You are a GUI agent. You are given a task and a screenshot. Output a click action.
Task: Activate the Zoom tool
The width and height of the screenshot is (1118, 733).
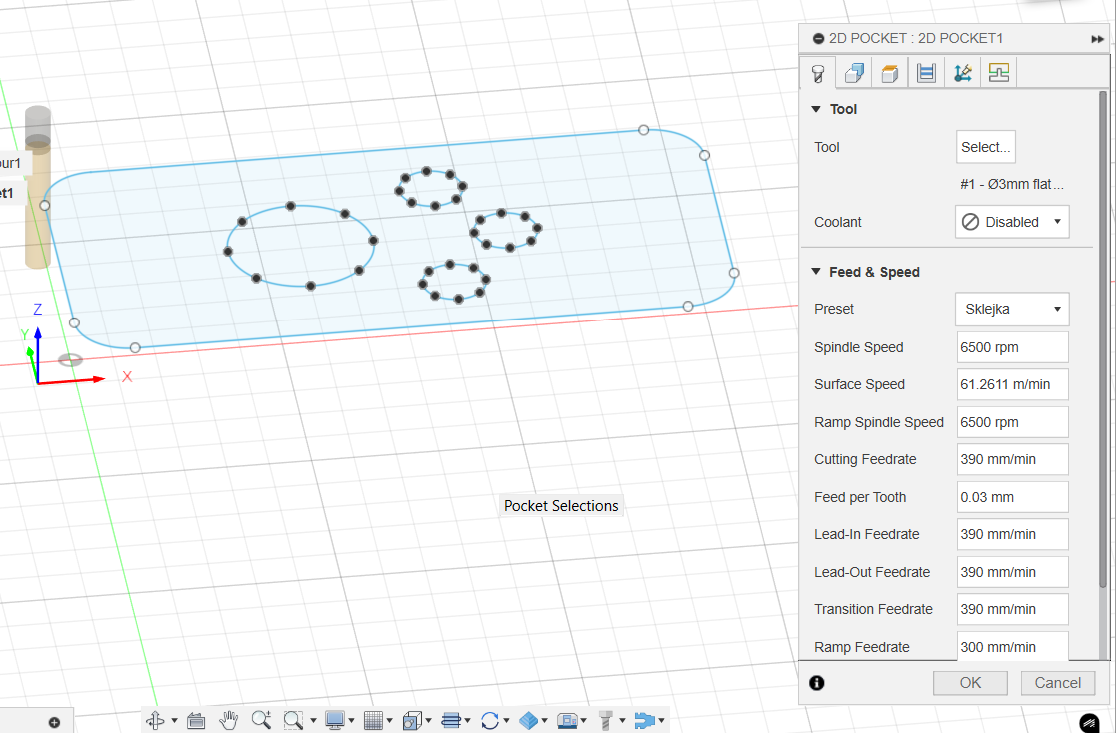(x=261, y=720)
